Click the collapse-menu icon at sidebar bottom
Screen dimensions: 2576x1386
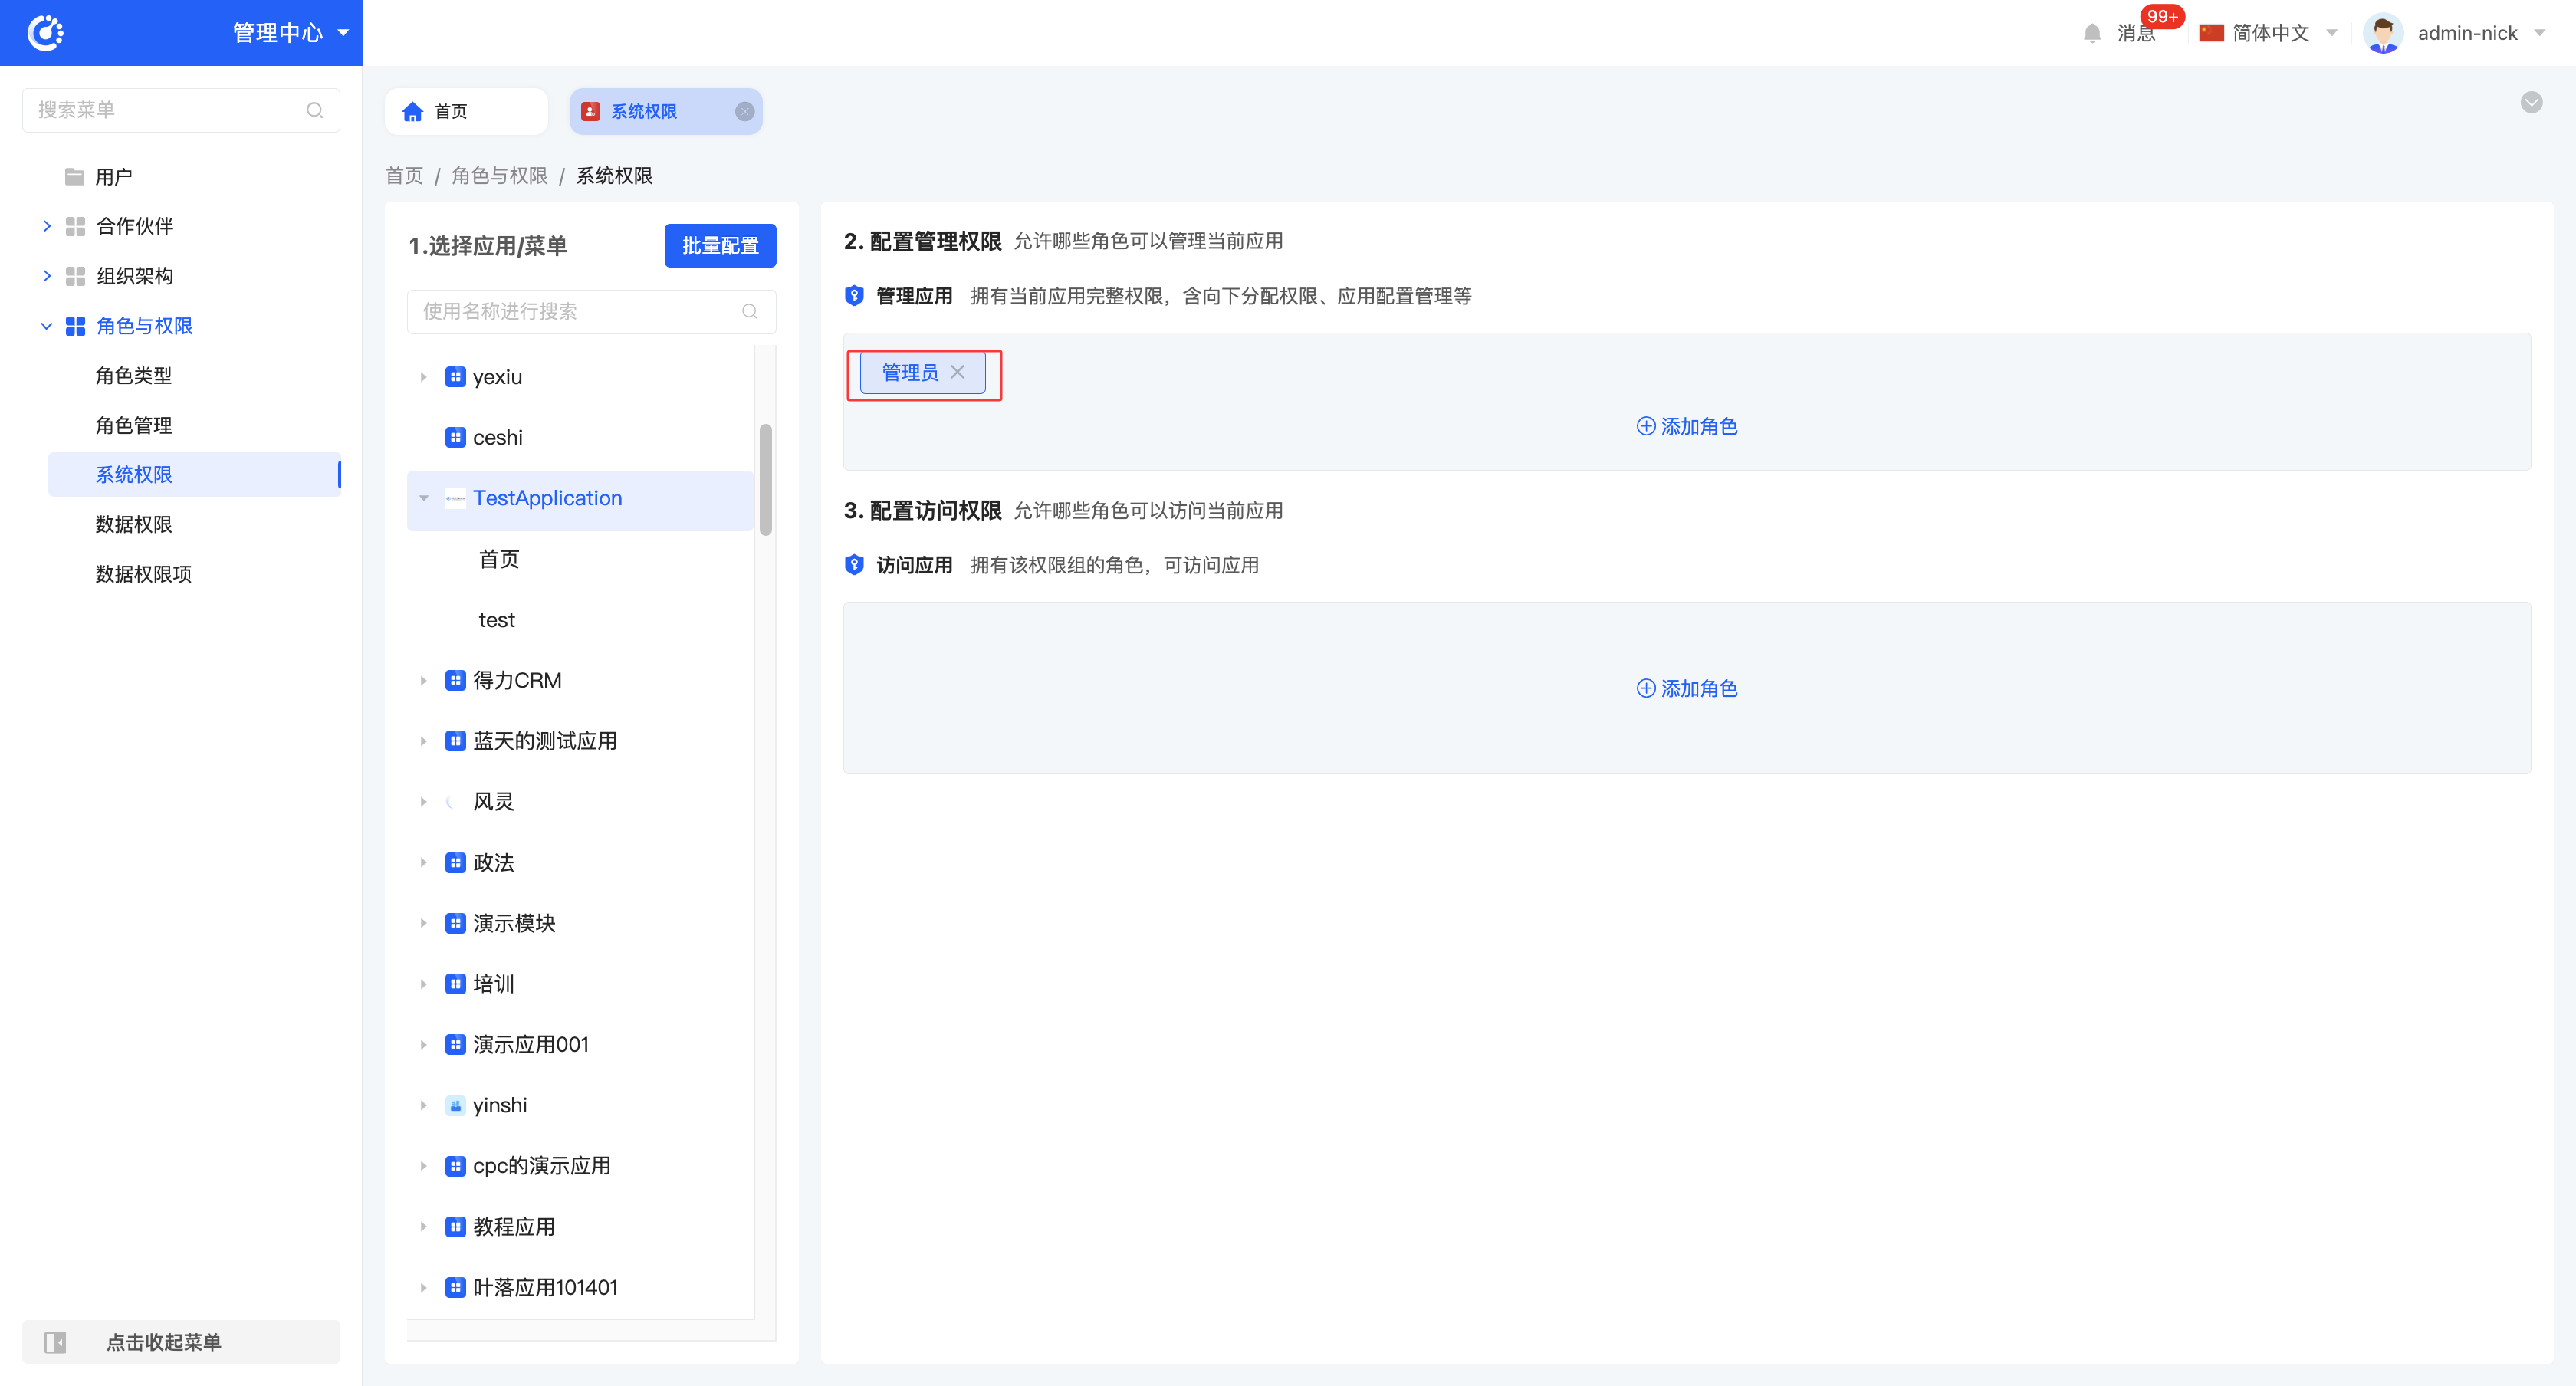coord(56,1342)
